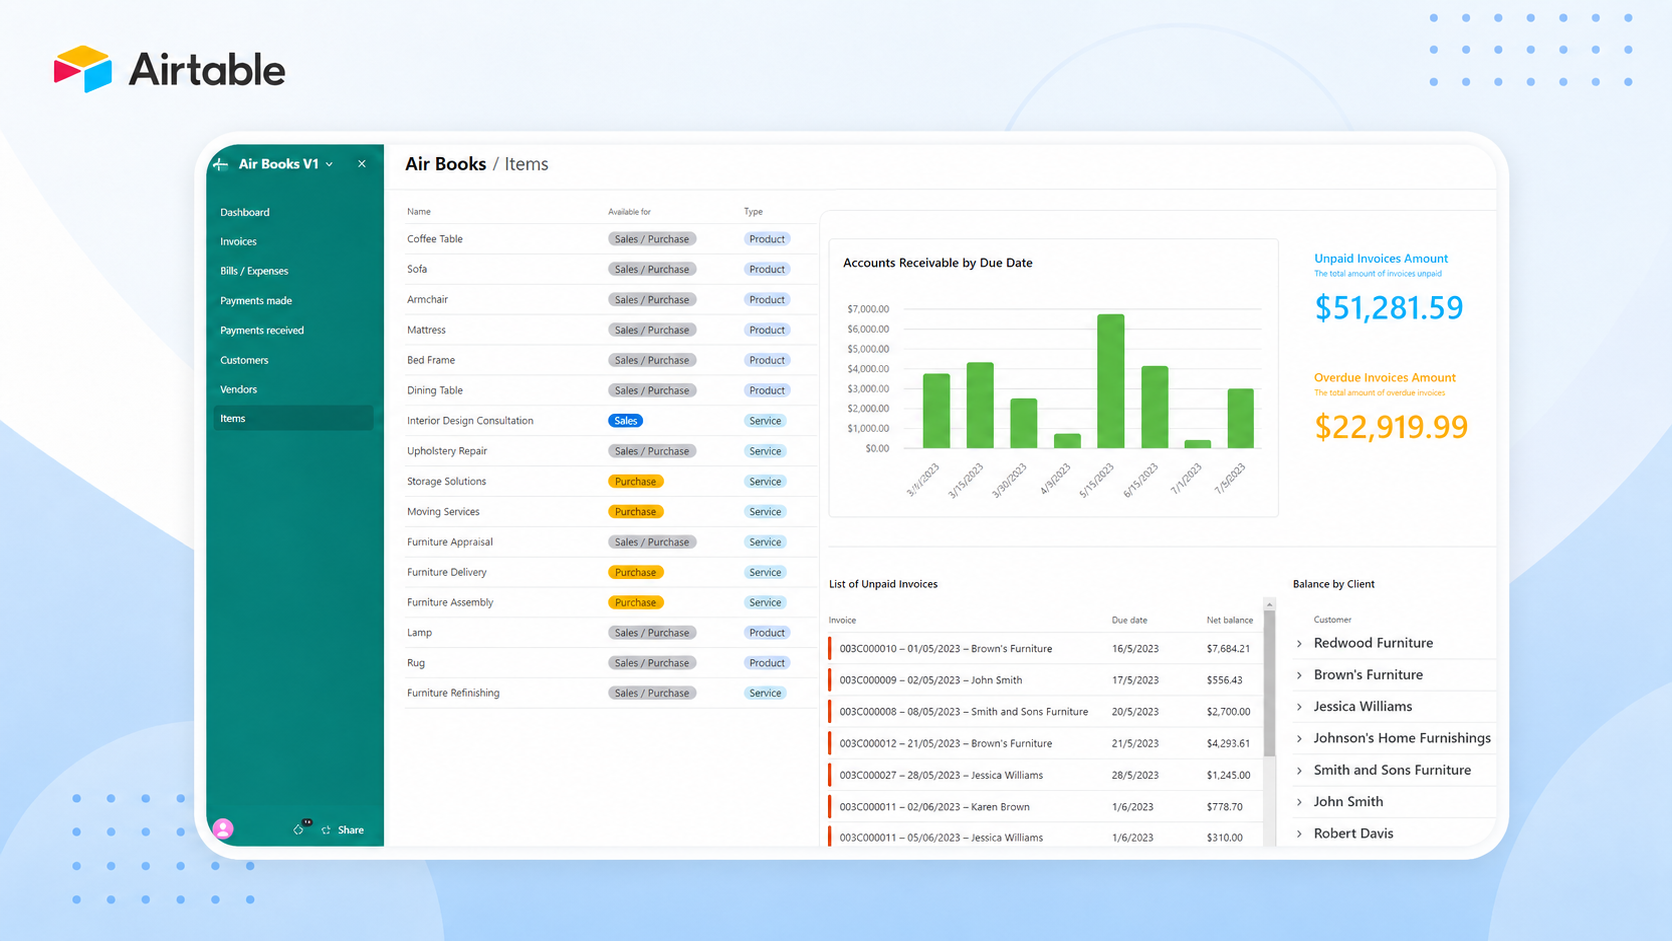1672x941 pixels.
Task: Select the Items sidebar entry
Action: point(292,418)
